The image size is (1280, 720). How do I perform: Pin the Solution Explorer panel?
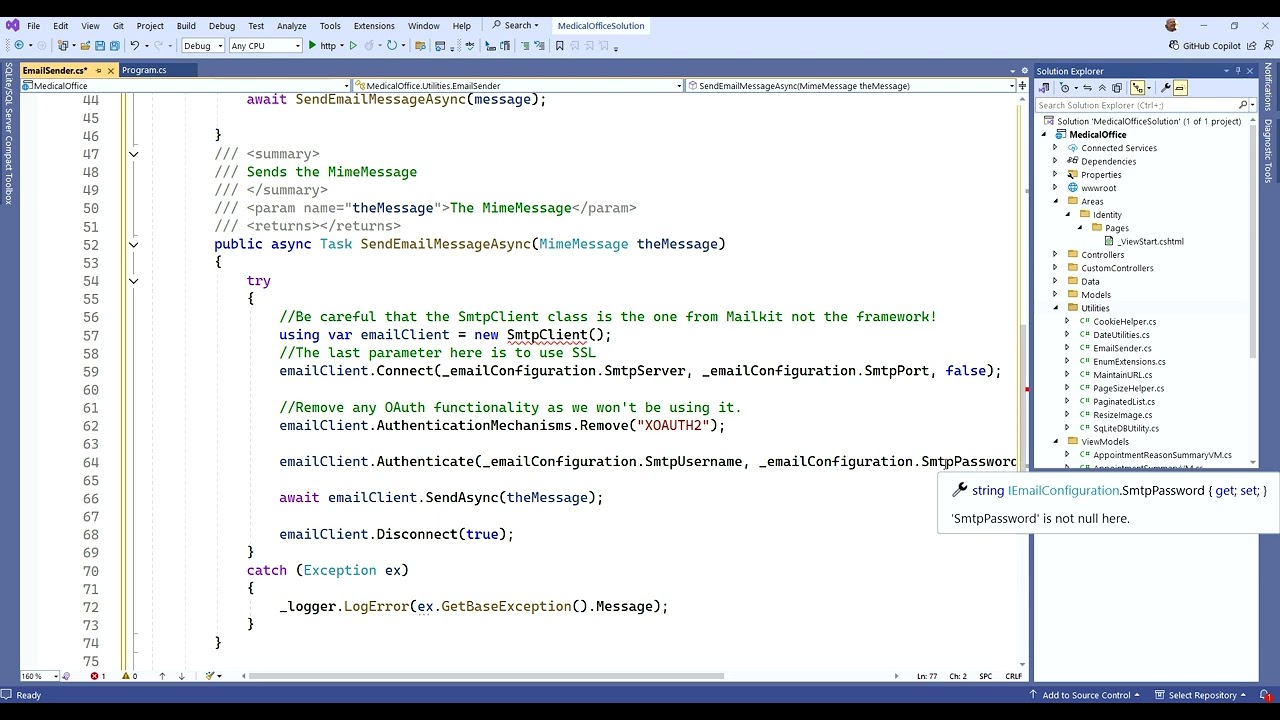coord(1238,71)
